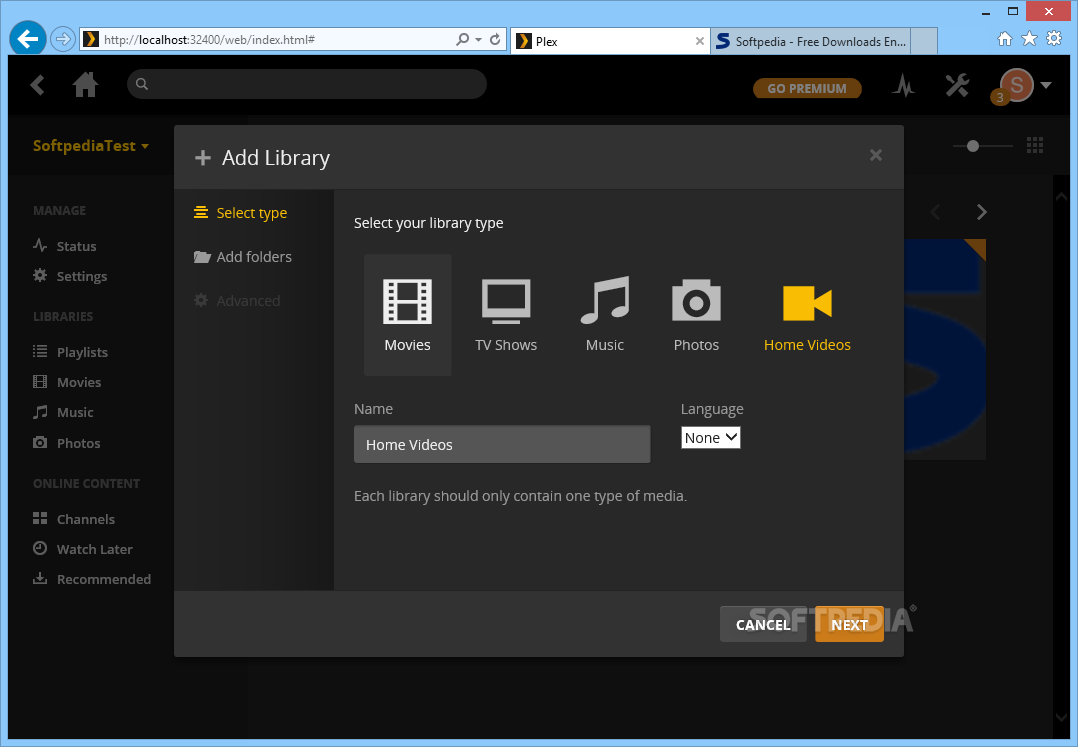Expand the SoftpediaTest server dropdown
1078x747 pixels.
click(x=91, y=146)
